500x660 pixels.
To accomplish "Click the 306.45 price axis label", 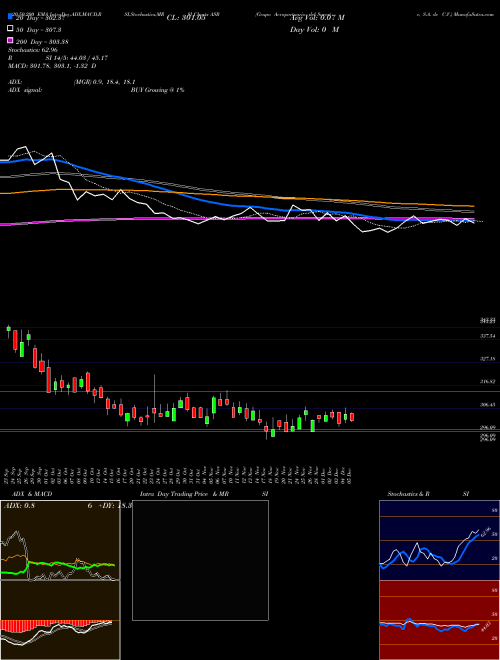I will click(488, 405).
